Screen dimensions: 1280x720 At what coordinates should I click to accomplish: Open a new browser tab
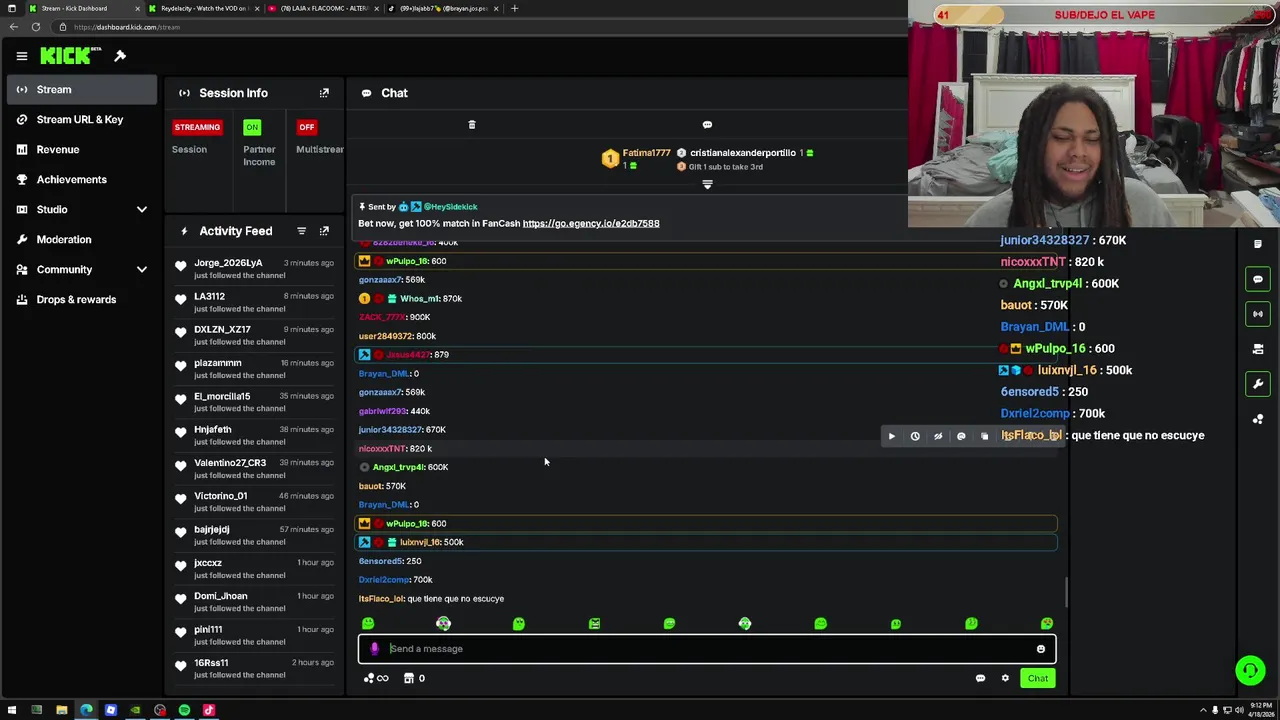point(514,8)
